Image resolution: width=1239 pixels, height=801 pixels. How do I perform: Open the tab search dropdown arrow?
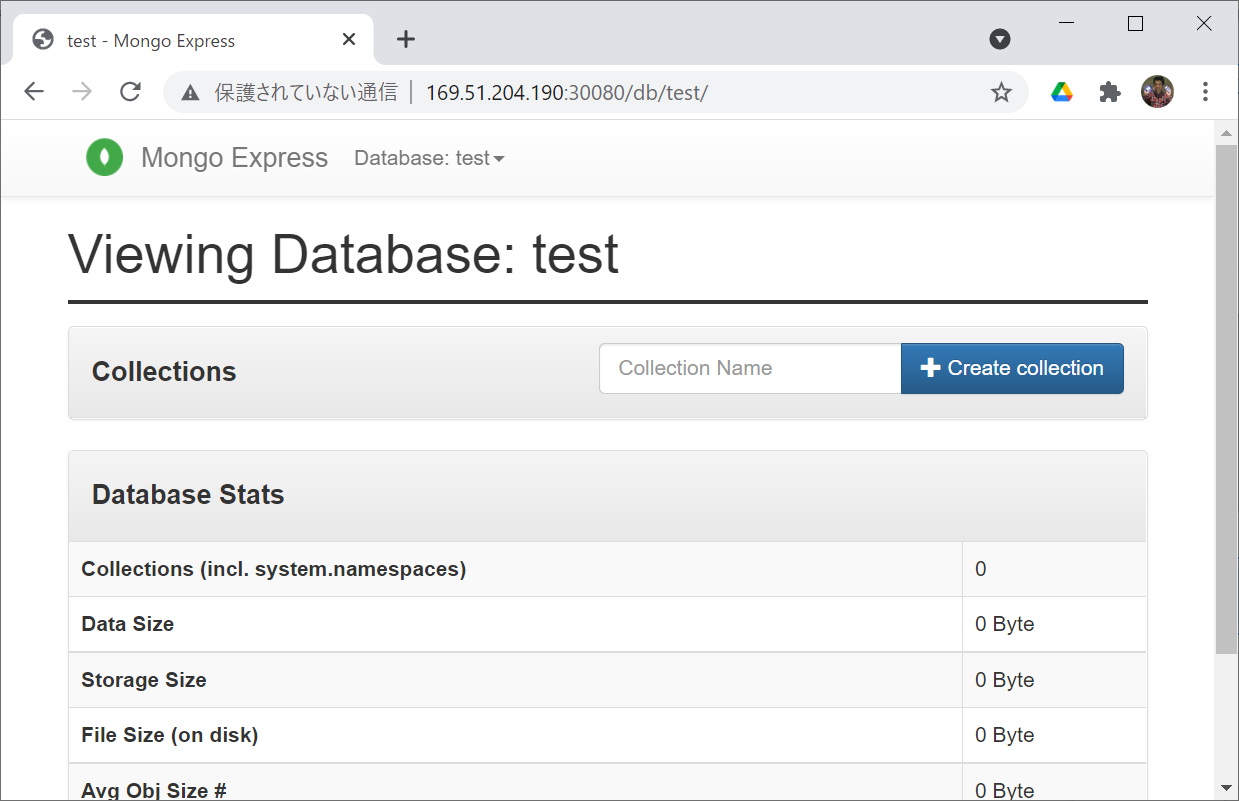1000,40
